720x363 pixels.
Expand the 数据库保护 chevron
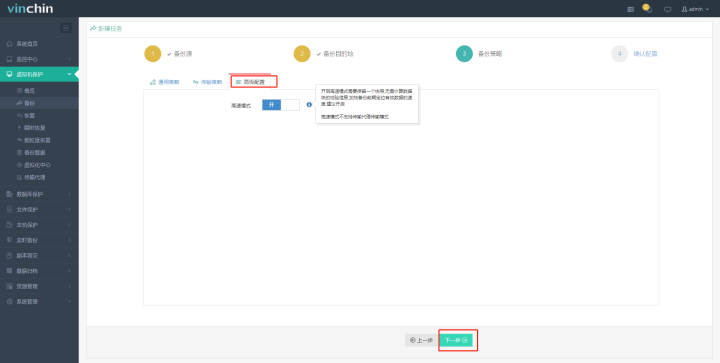70,194
